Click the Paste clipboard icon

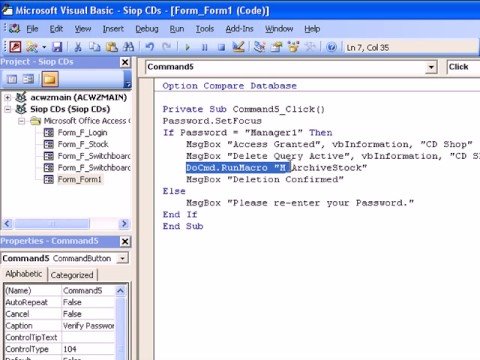(x=112, y=47)
